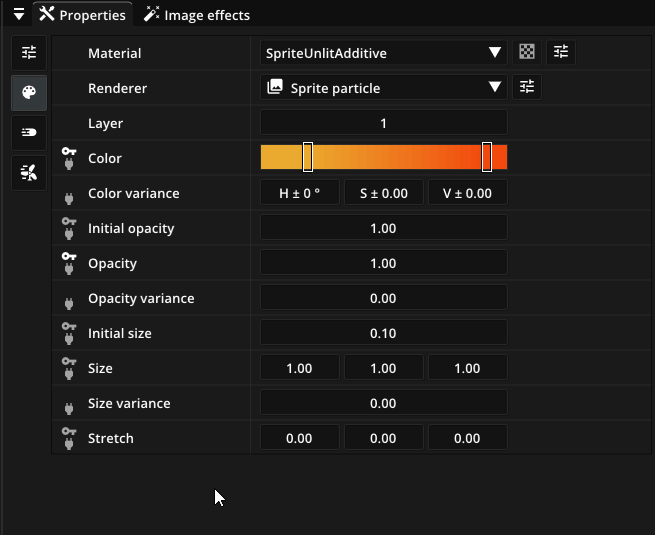Click the S ± 0.00 saturation variance field
The image size is (655, 535).
click(x=383, y=193)
